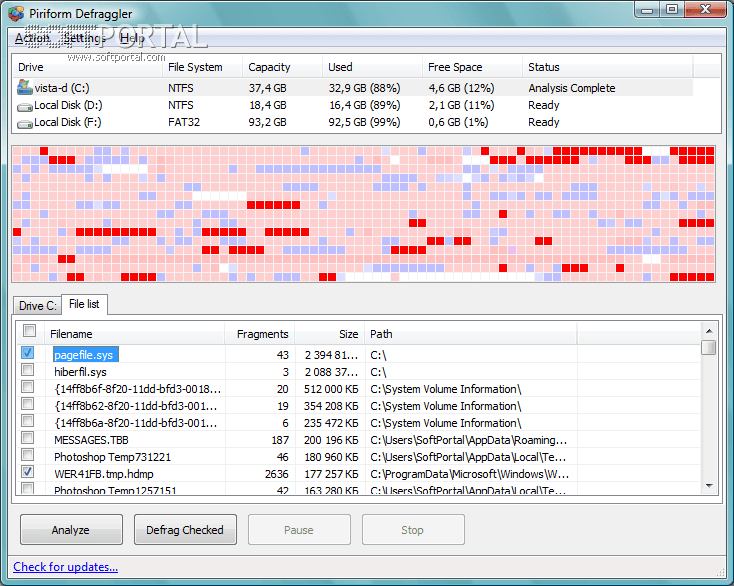Click the 37,4 GB capacity cell

click(267, 88)
